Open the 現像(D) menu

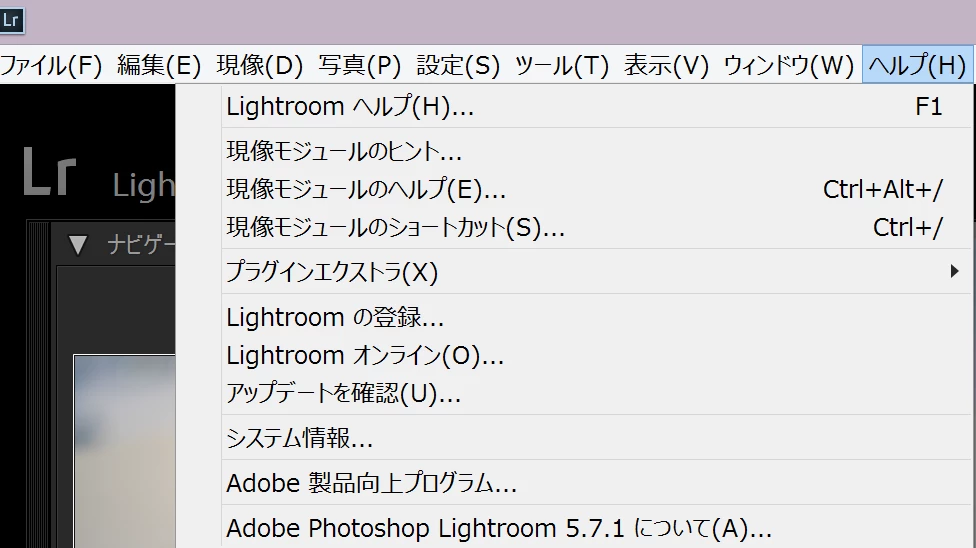point(260,65)
